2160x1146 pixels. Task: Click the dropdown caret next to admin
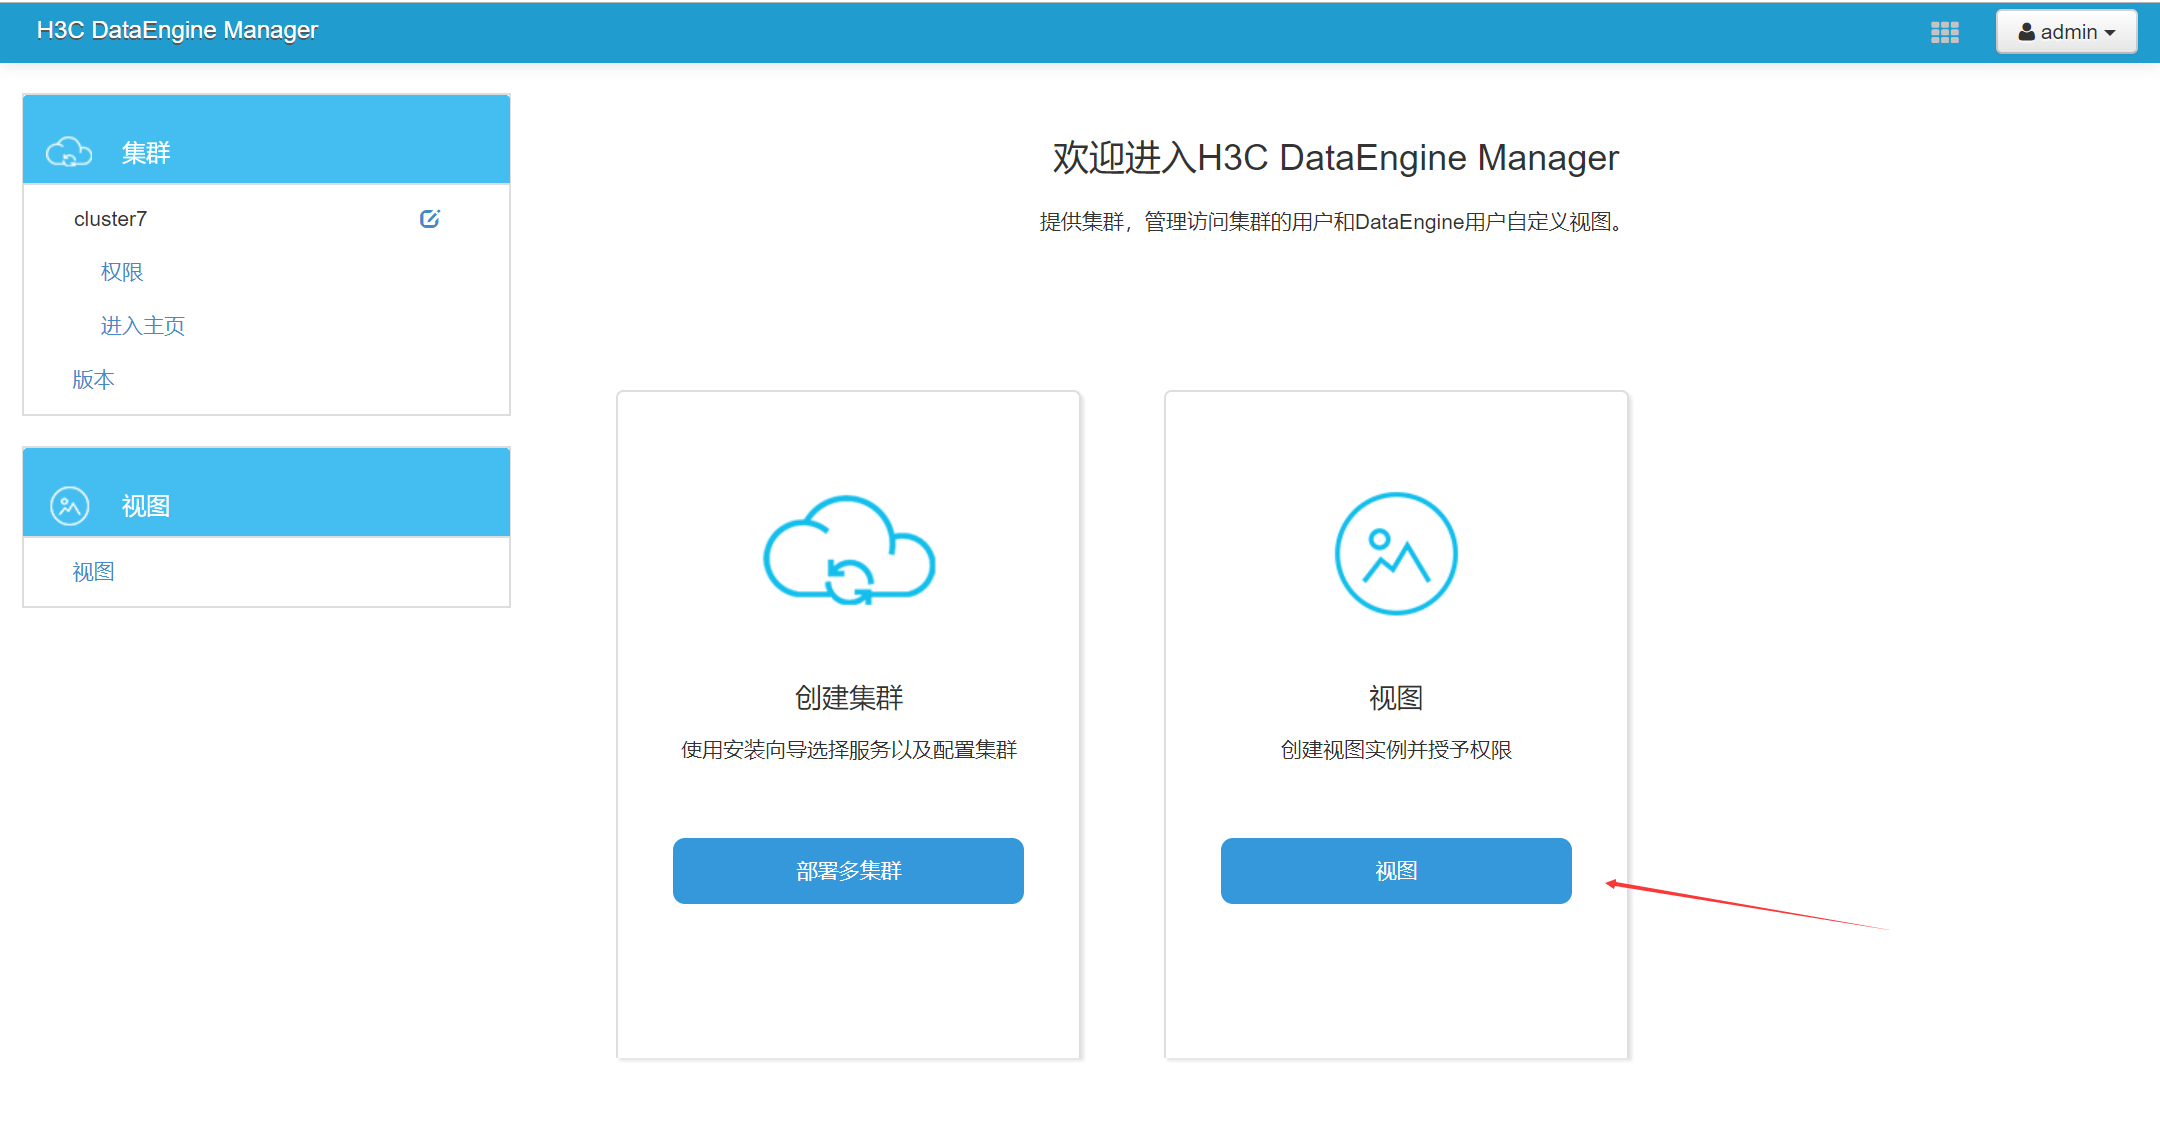[x=2110, y=33]
